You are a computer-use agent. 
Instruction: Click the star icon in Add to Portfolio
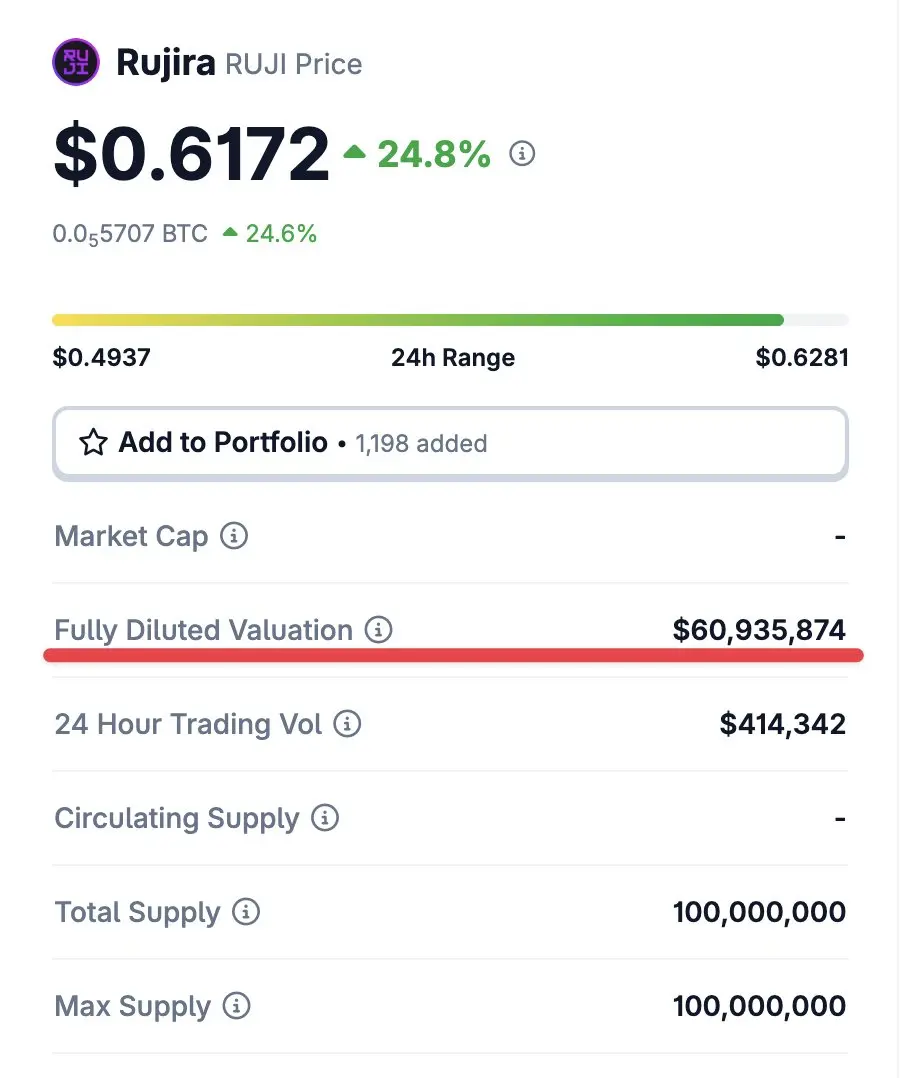point(93,443)
